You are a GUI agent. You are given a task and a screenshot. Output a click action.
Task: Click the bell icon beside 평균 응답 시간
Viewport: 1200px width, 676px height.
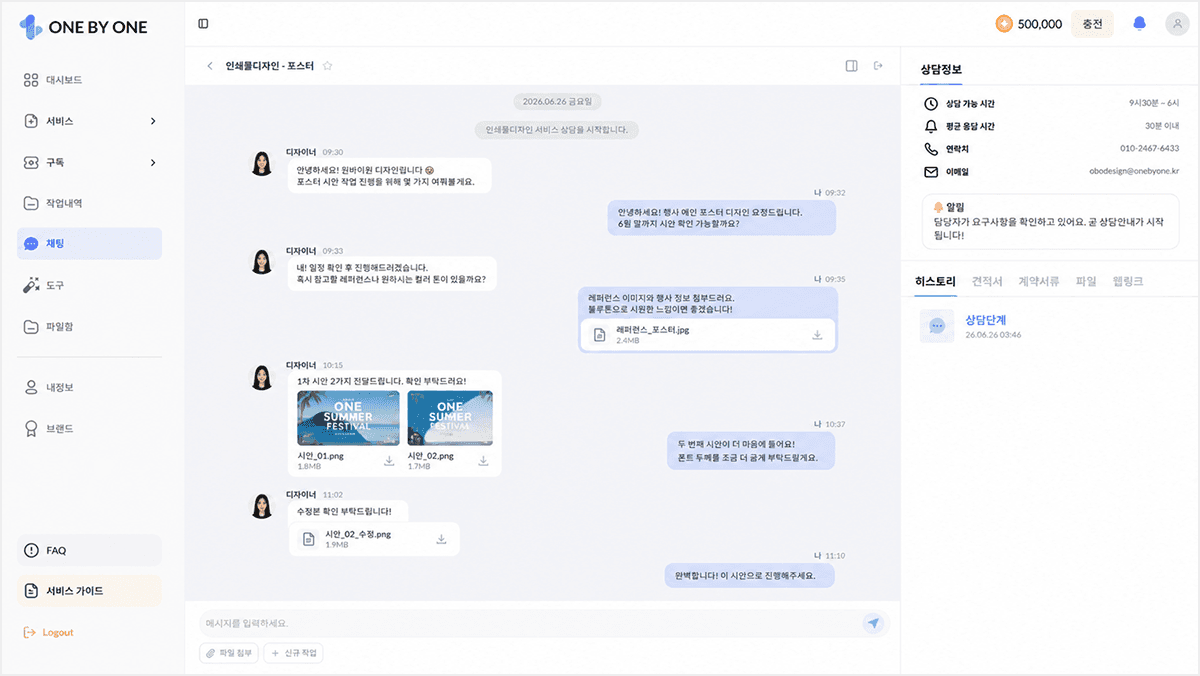pos(931,127)
